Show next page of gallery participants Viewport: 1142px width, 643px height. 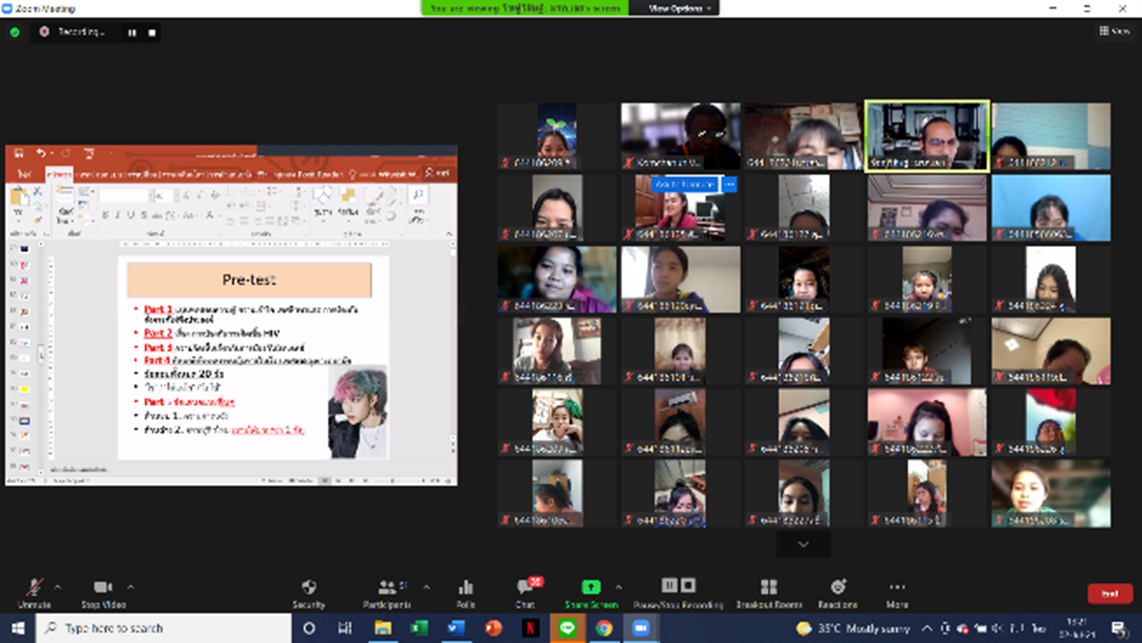(803, 544)
